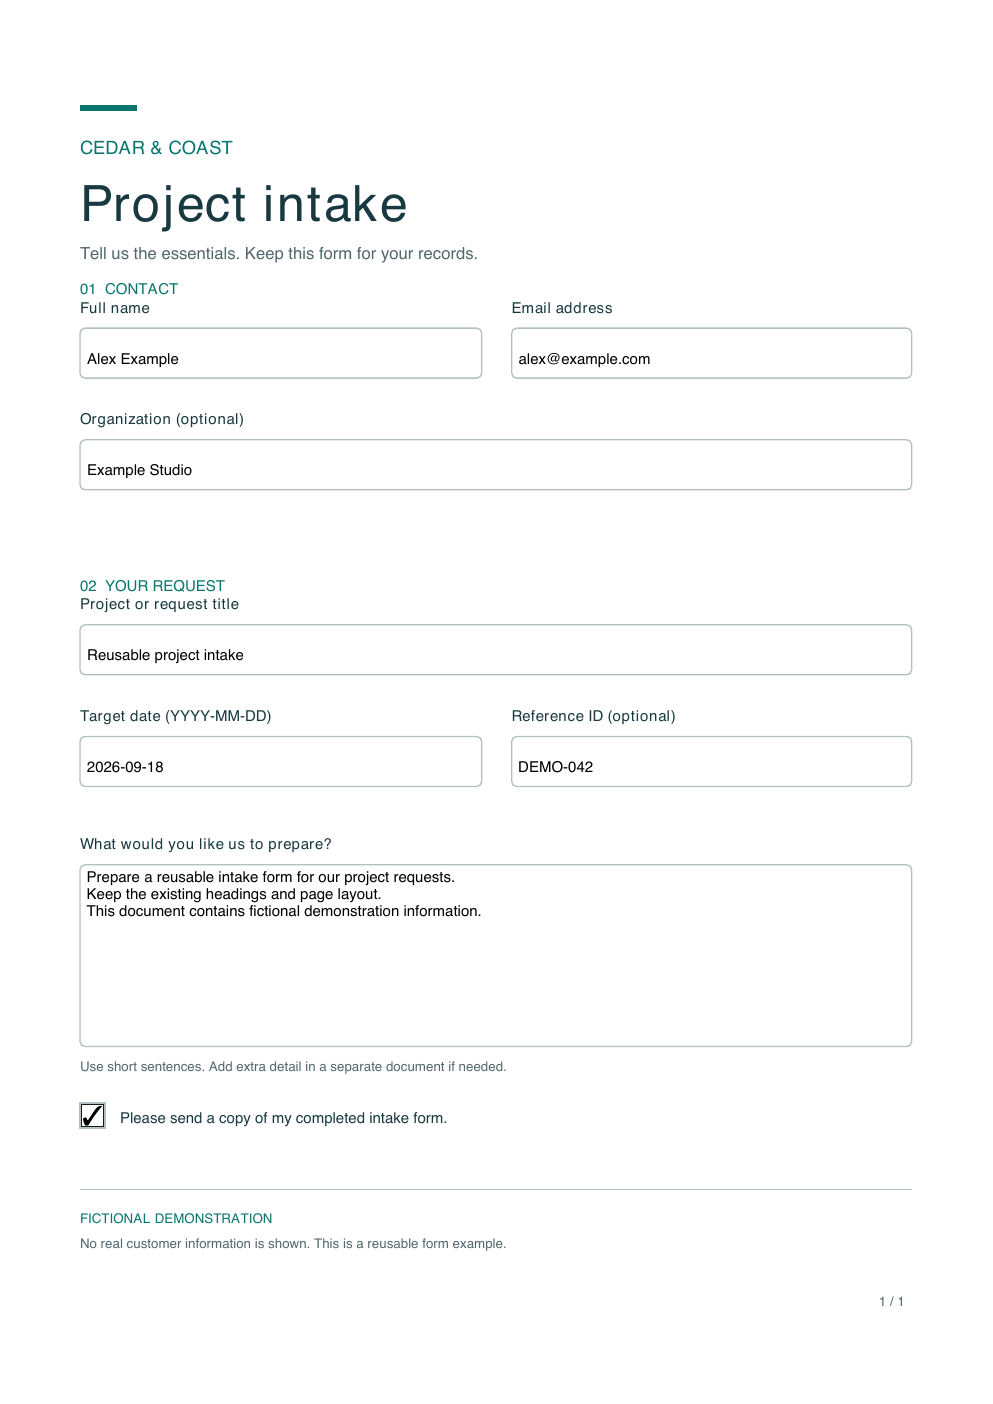
Task: Click the teal accent bar above the brand
Action: 108,108
